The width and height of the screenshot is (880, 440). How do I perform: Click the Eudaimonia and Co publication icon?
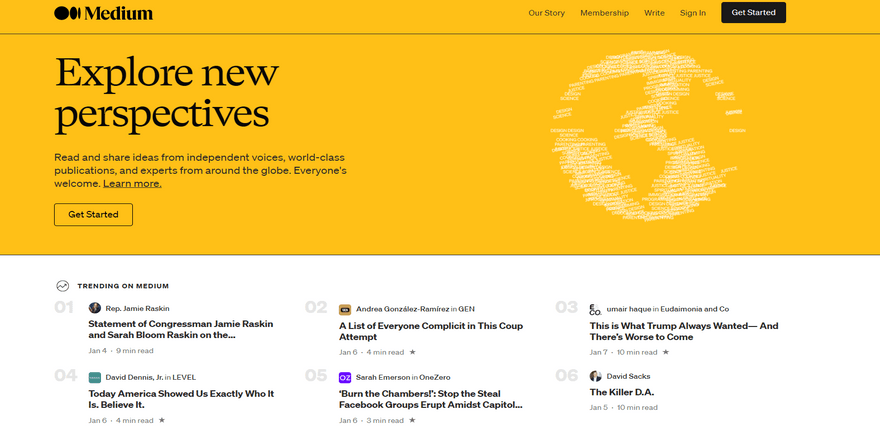pos(595,309)
